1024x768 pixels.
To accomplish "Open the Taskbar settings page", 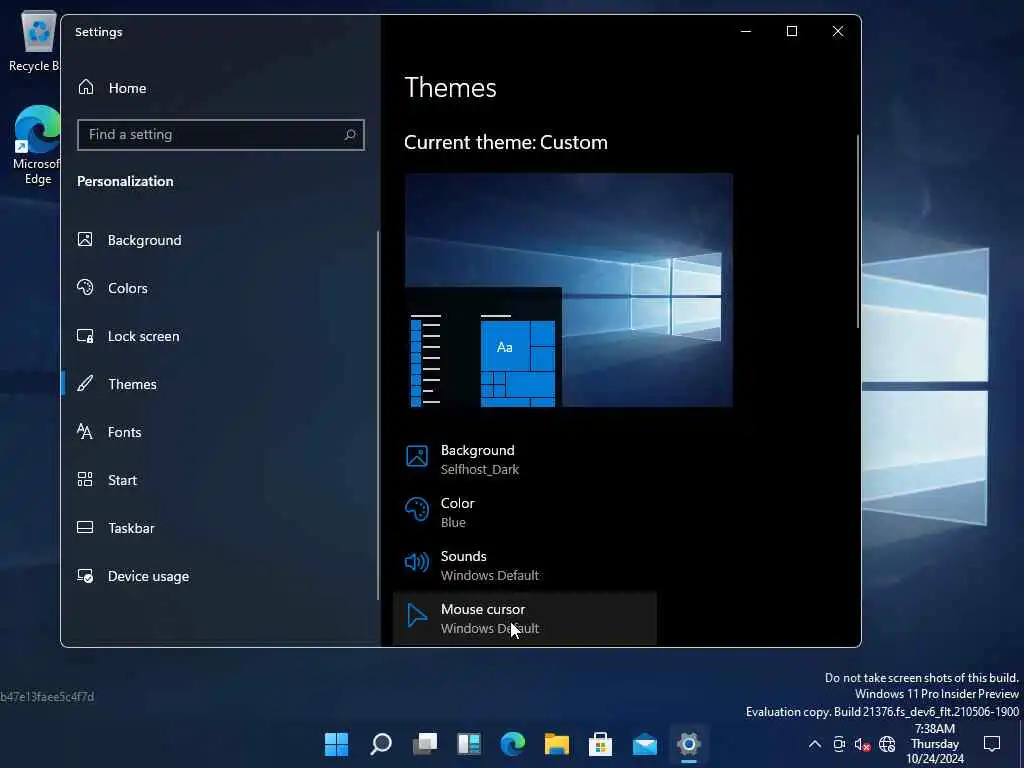I will [x=219, y=528].
